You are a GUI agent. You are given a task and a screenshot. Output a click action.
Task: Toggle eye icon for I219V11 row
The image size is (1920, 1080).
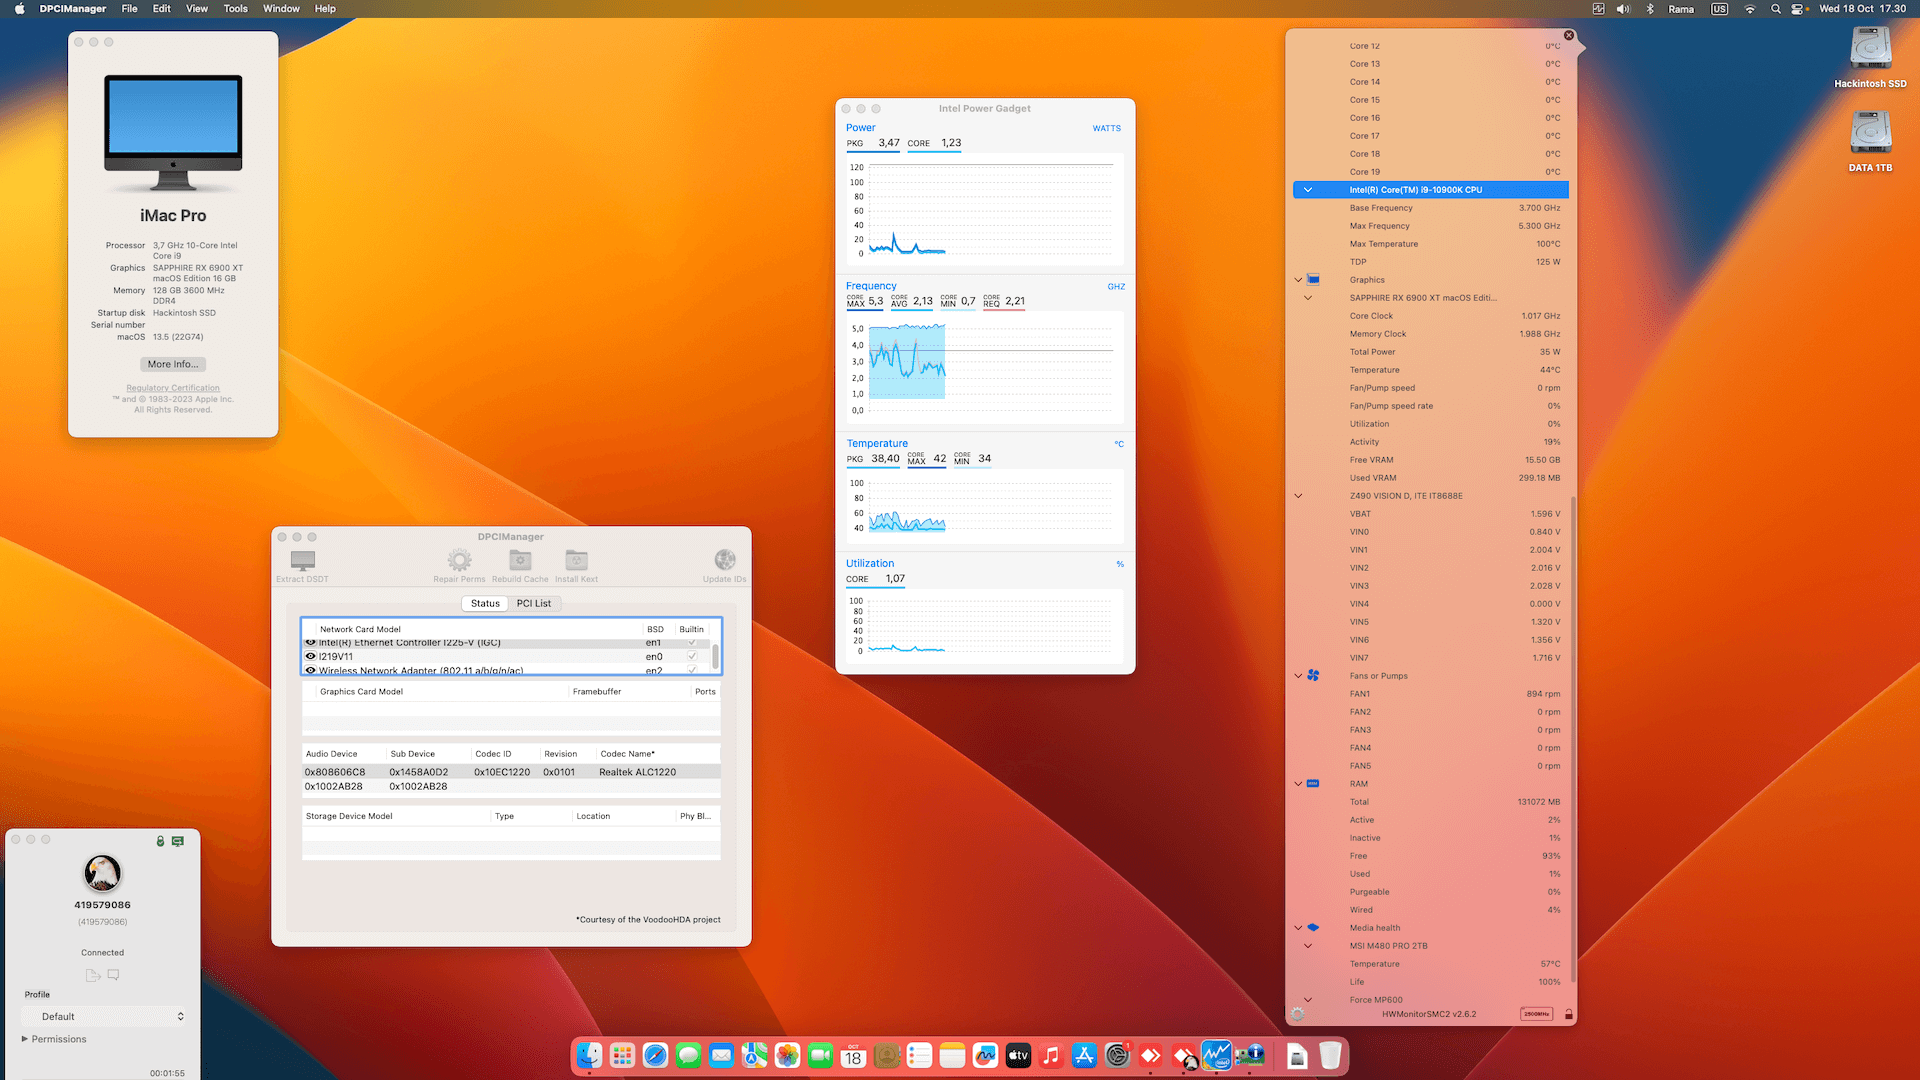coord(310,657)
